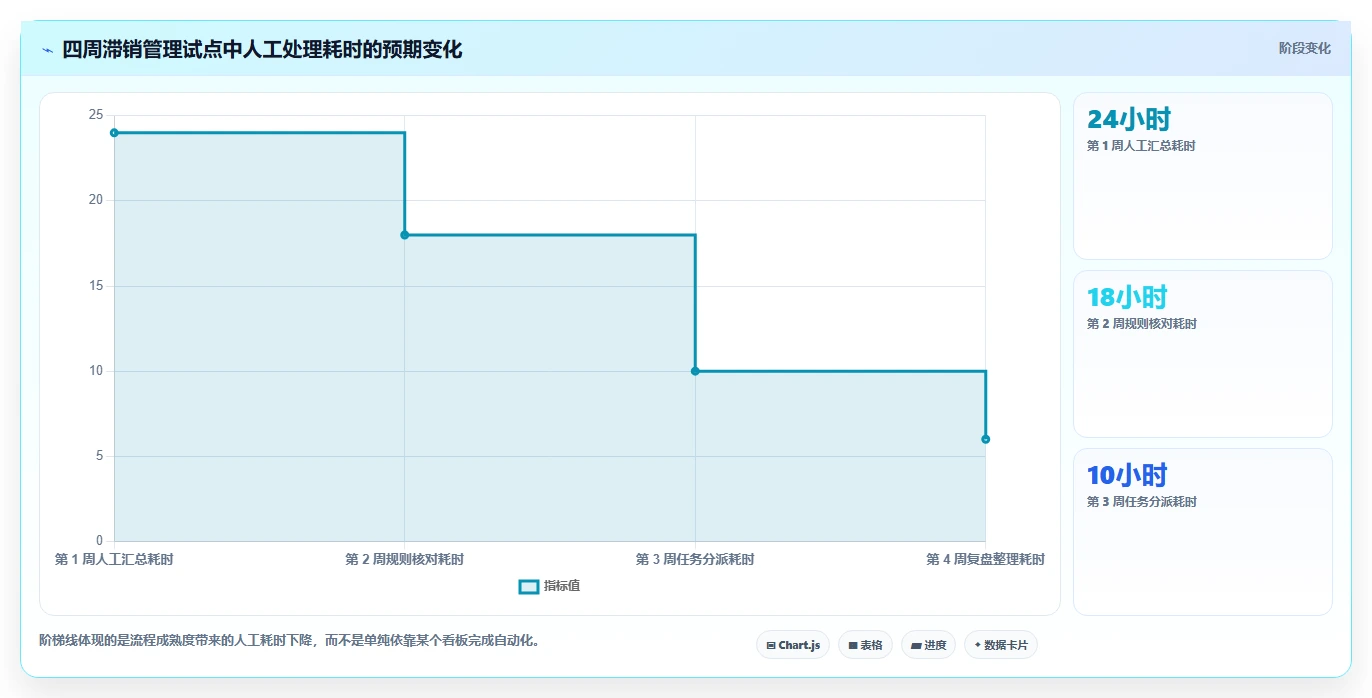1372x698 pixels.
Task: Click the y-axis label 15
Action: [x=96, y=286]
